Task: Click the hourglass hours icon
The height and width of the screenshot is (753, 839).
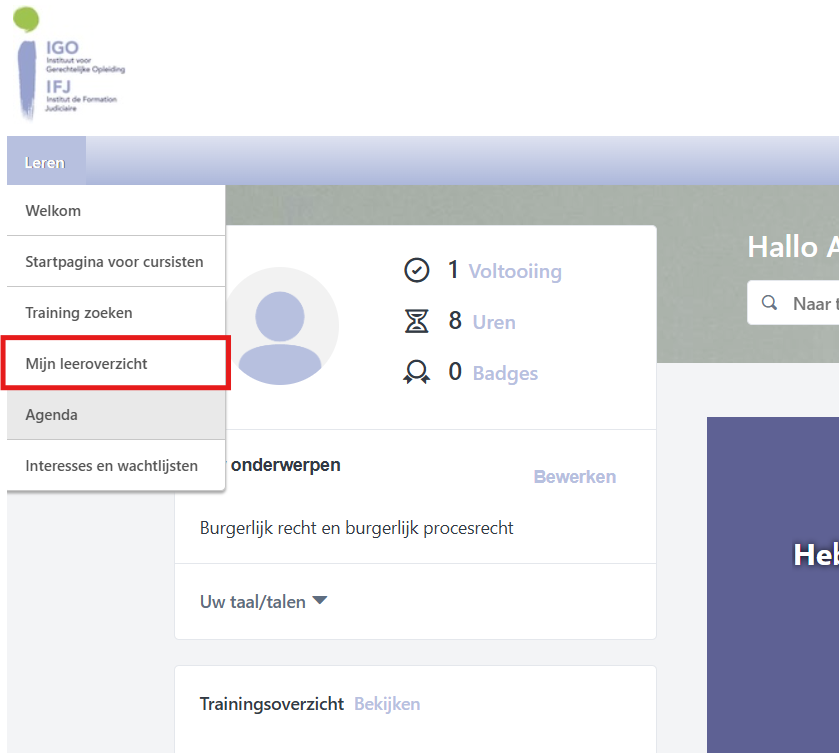Action: click(416, 321)
